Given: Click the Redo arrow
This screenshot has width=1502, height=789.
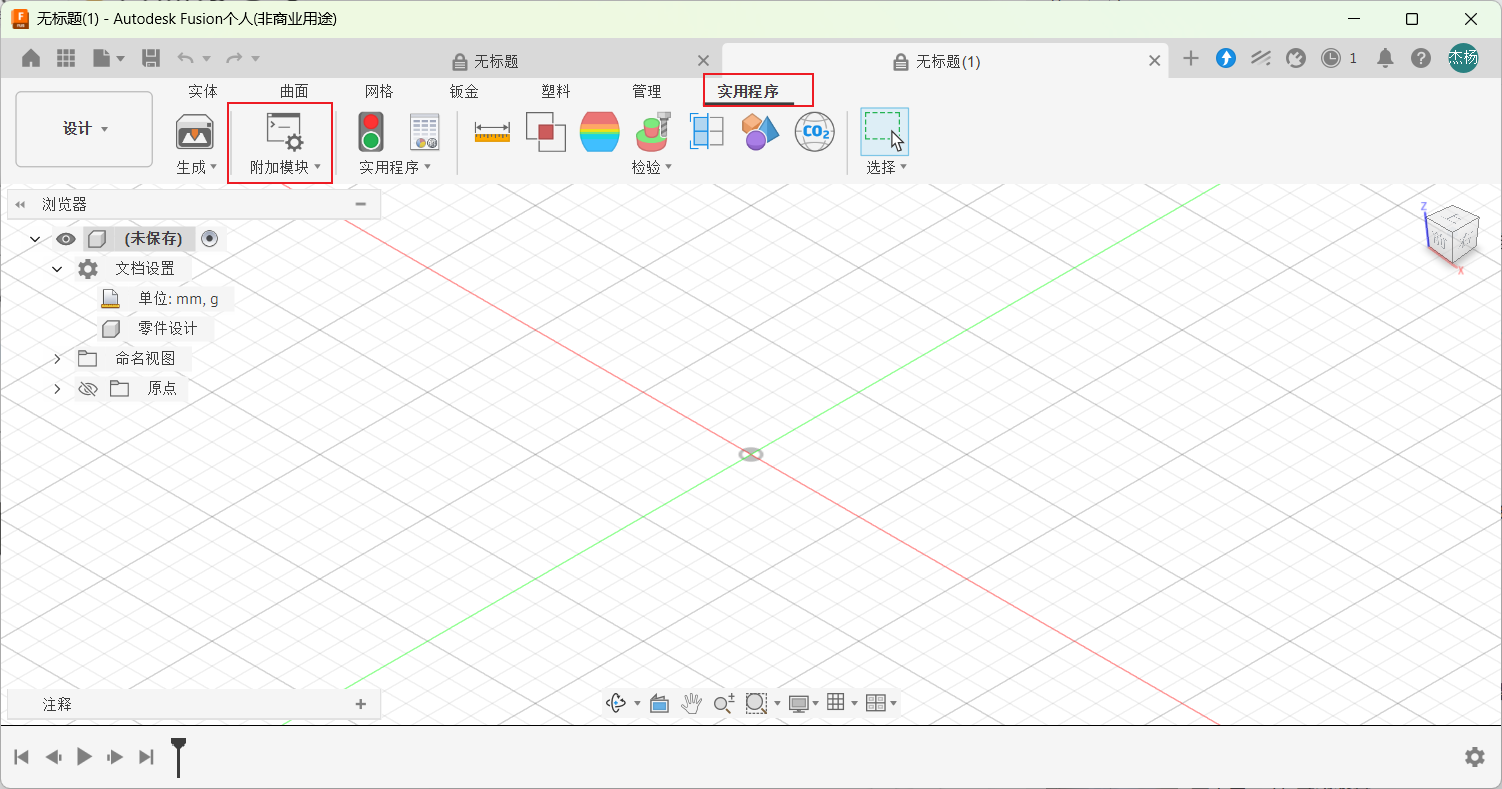Looking at the screenshot, I should [x=234, y=59].
